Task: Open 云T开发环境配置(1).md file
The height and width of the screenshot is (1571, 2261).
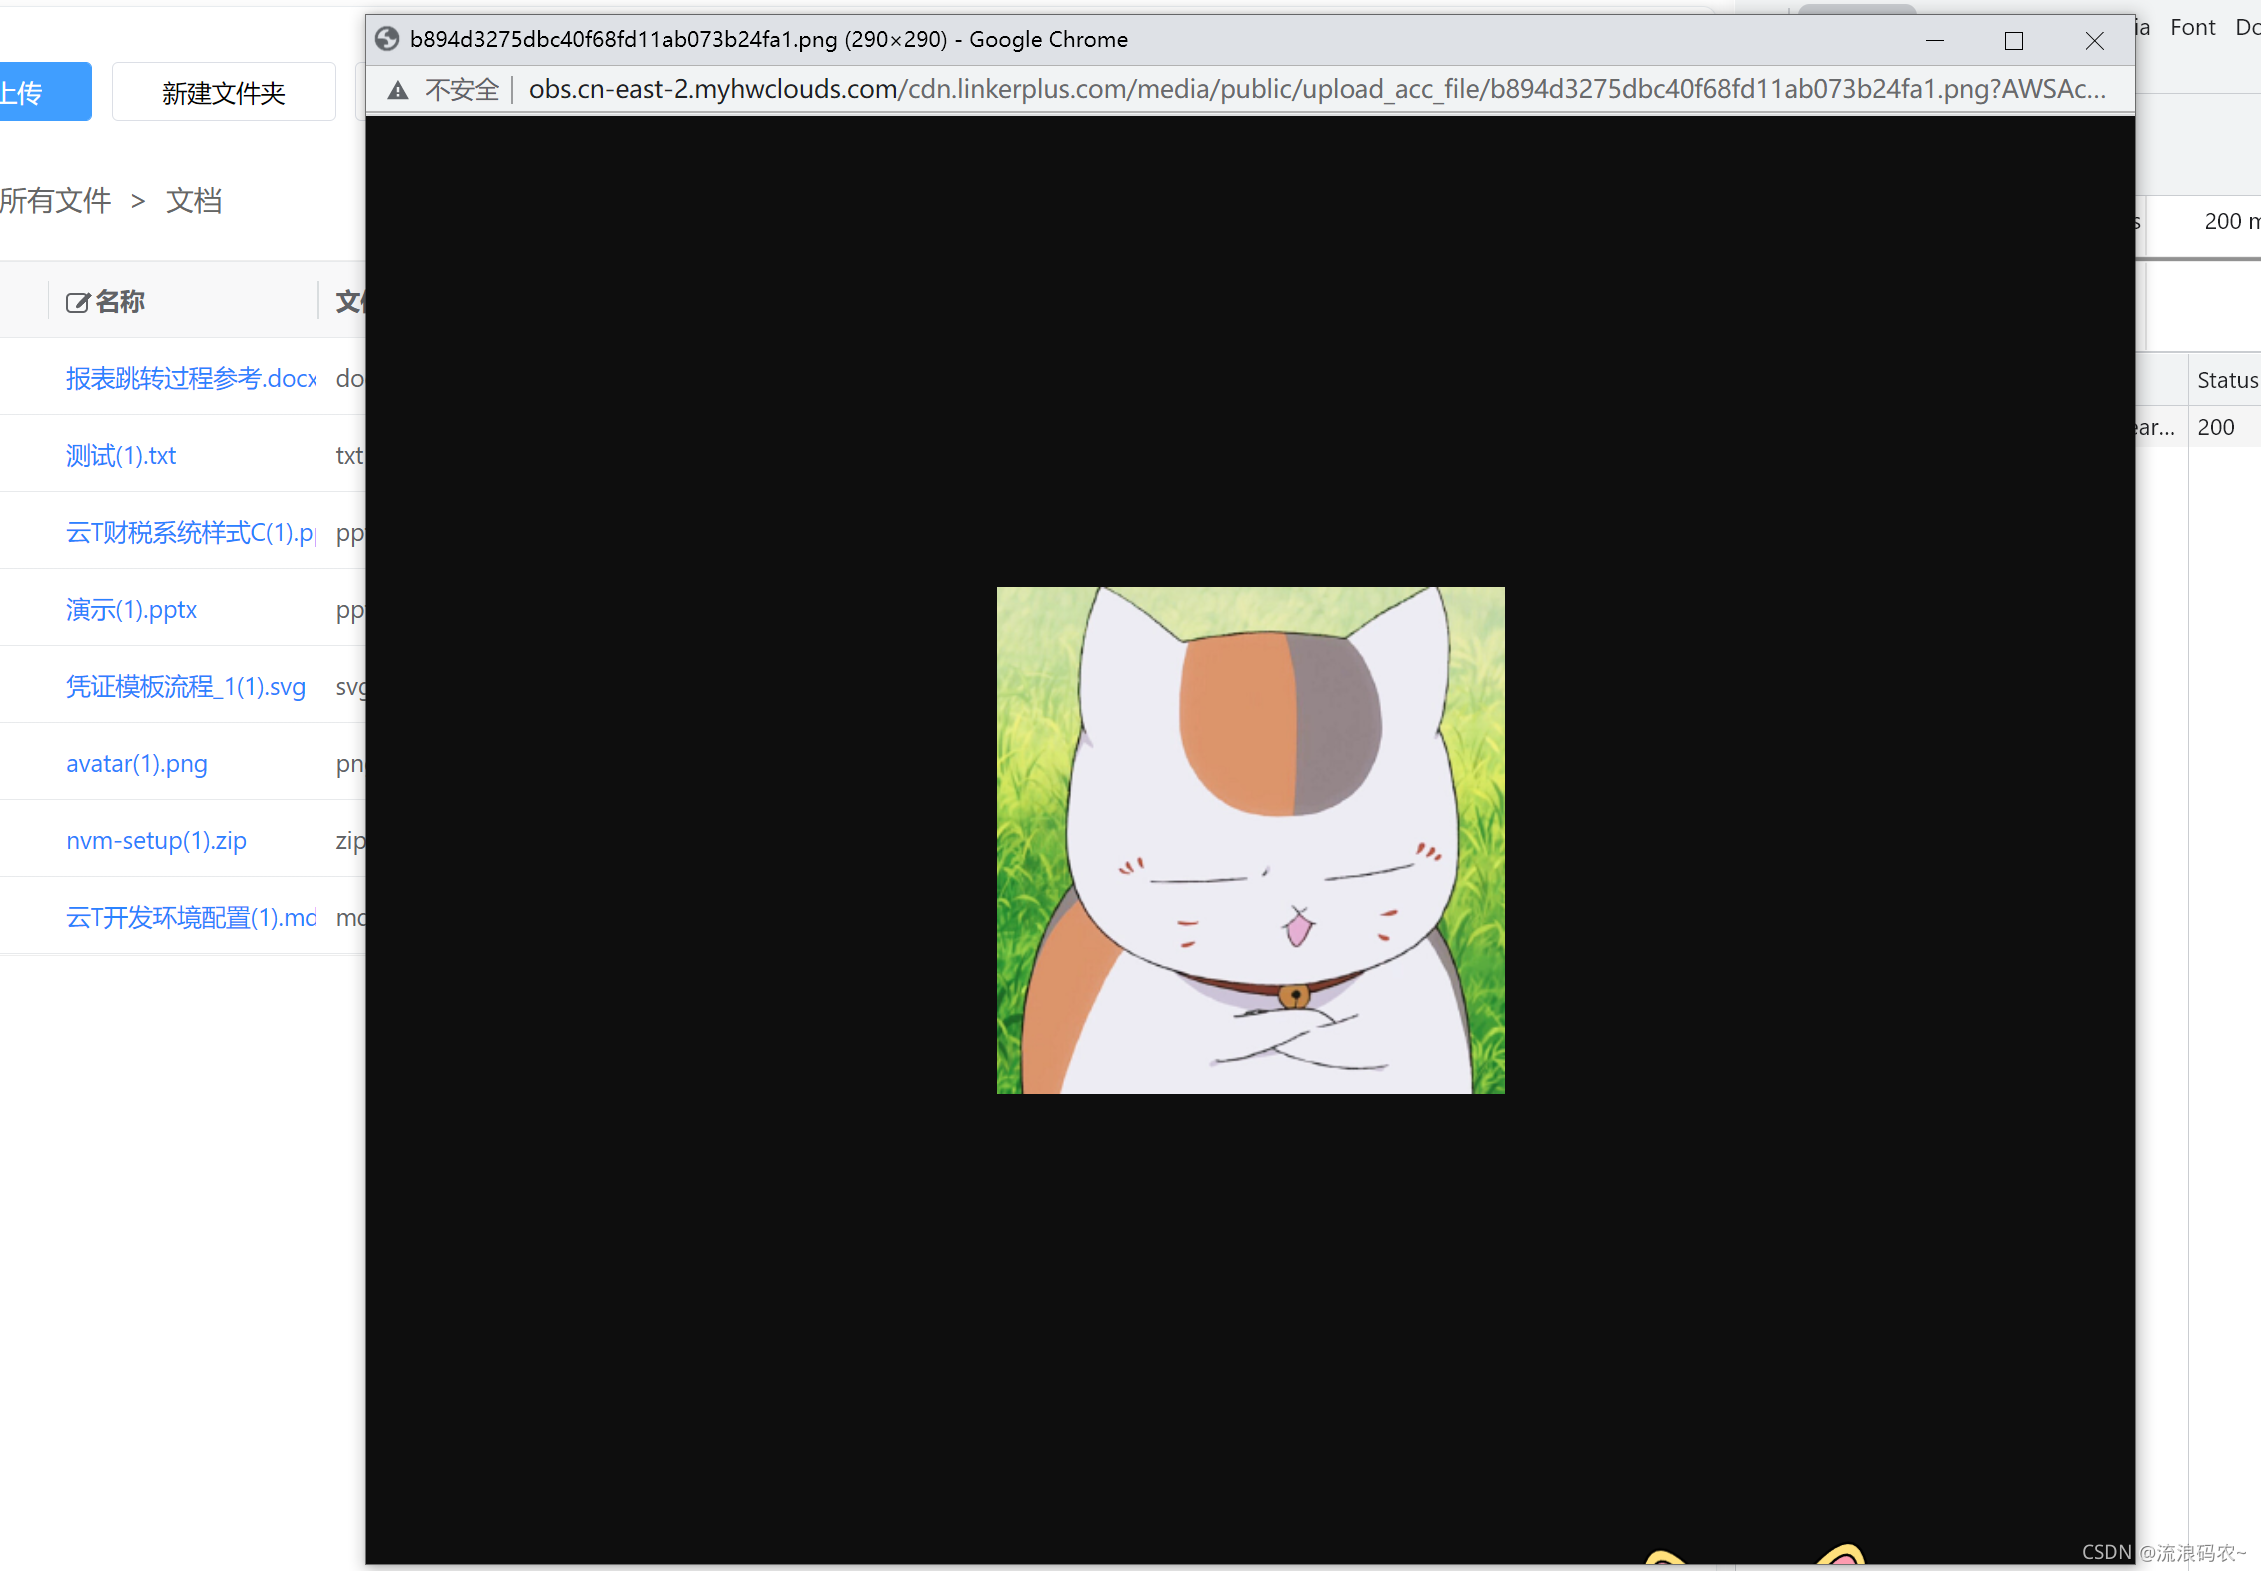Action: pyautogui.click(x=191, y=917)
